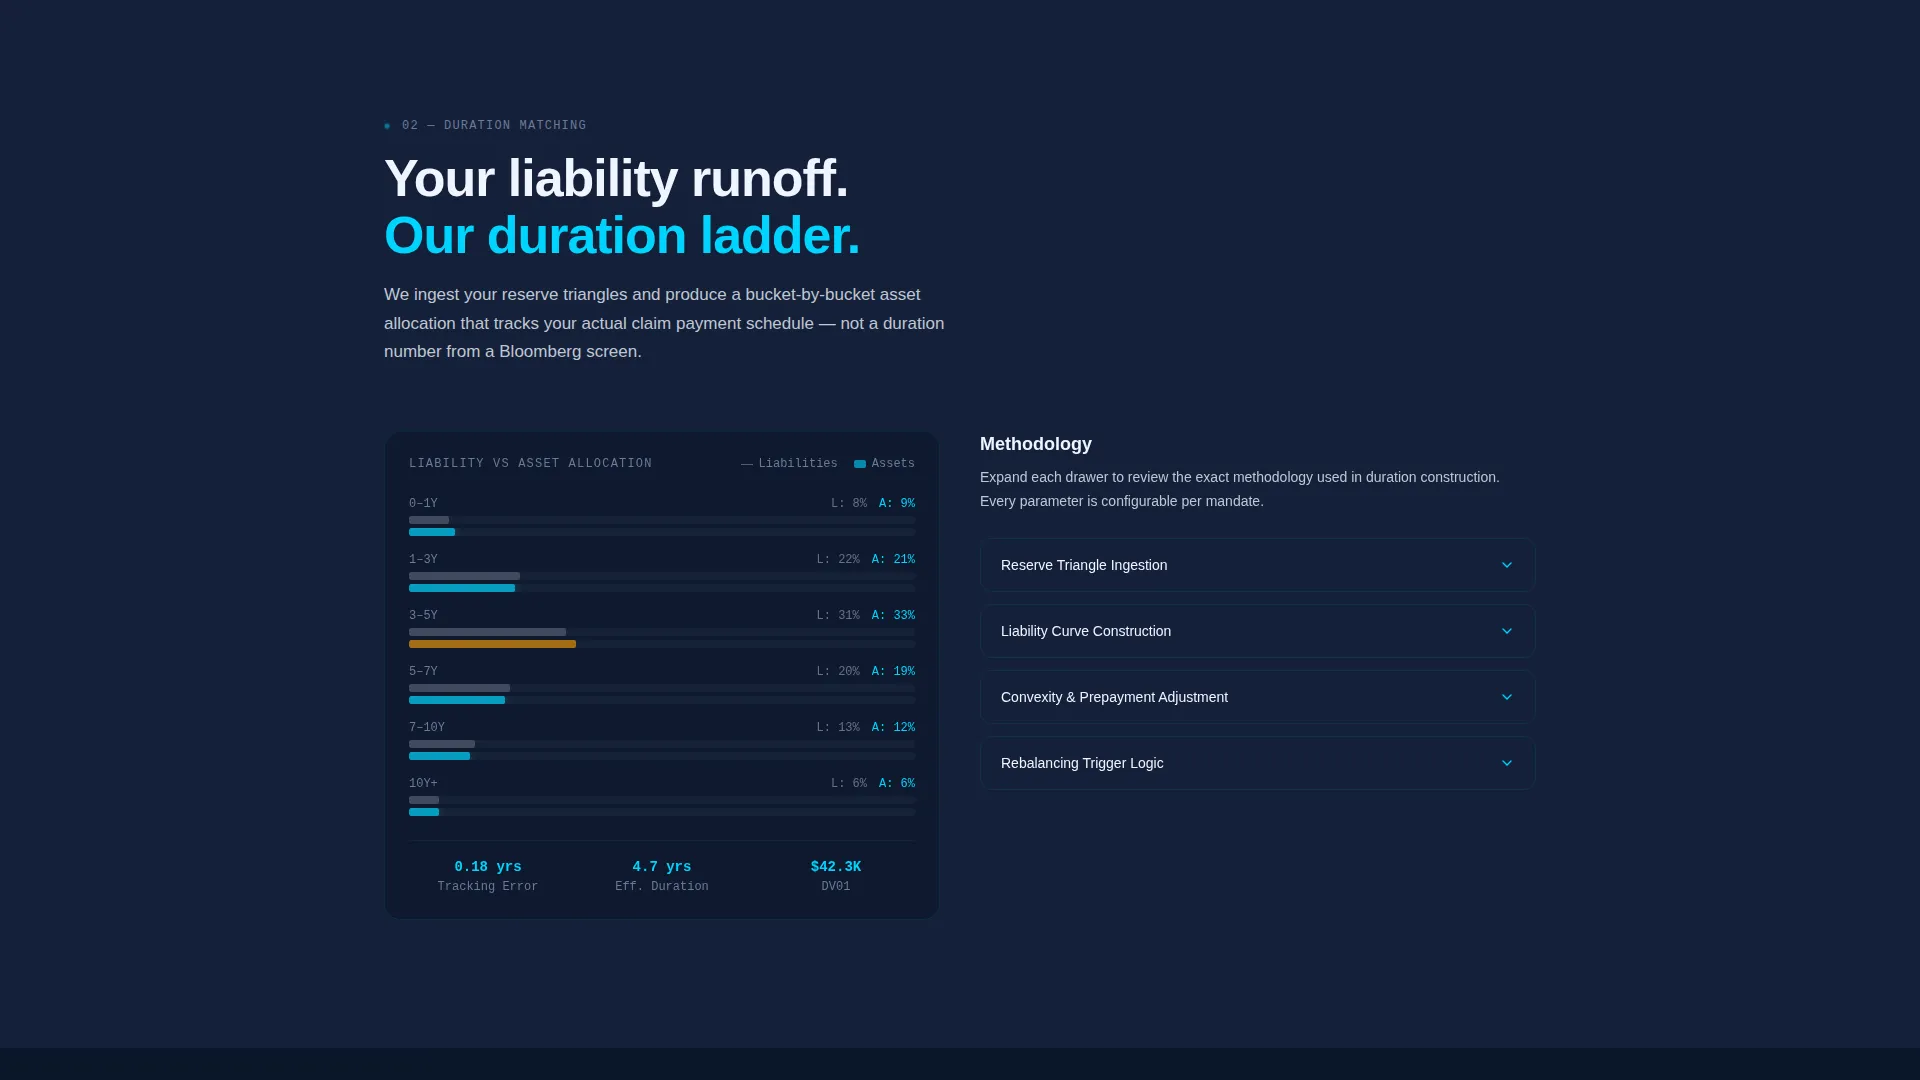
Task: Expand the Rebalancing Trigger Logic drawer
Action: point(1257,763)
